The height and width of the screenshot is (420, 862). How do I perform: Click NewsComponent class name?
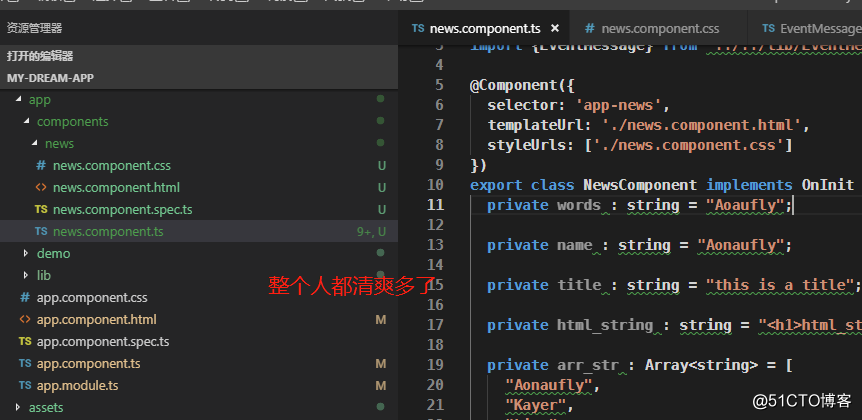coord(640,185)
